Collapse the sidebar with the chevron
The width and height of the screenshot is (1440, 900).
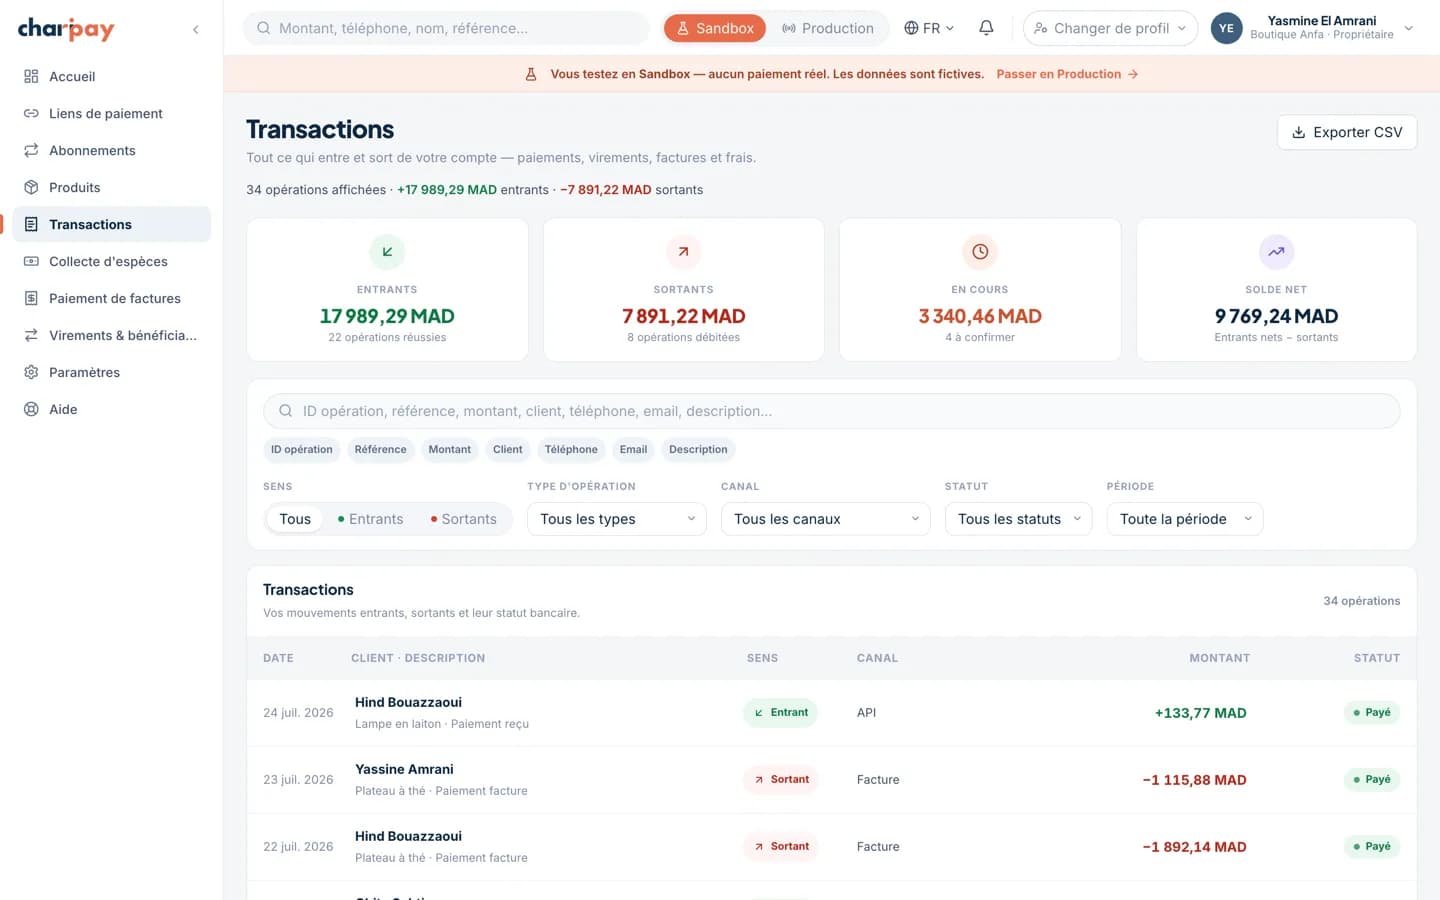[196, 29]
